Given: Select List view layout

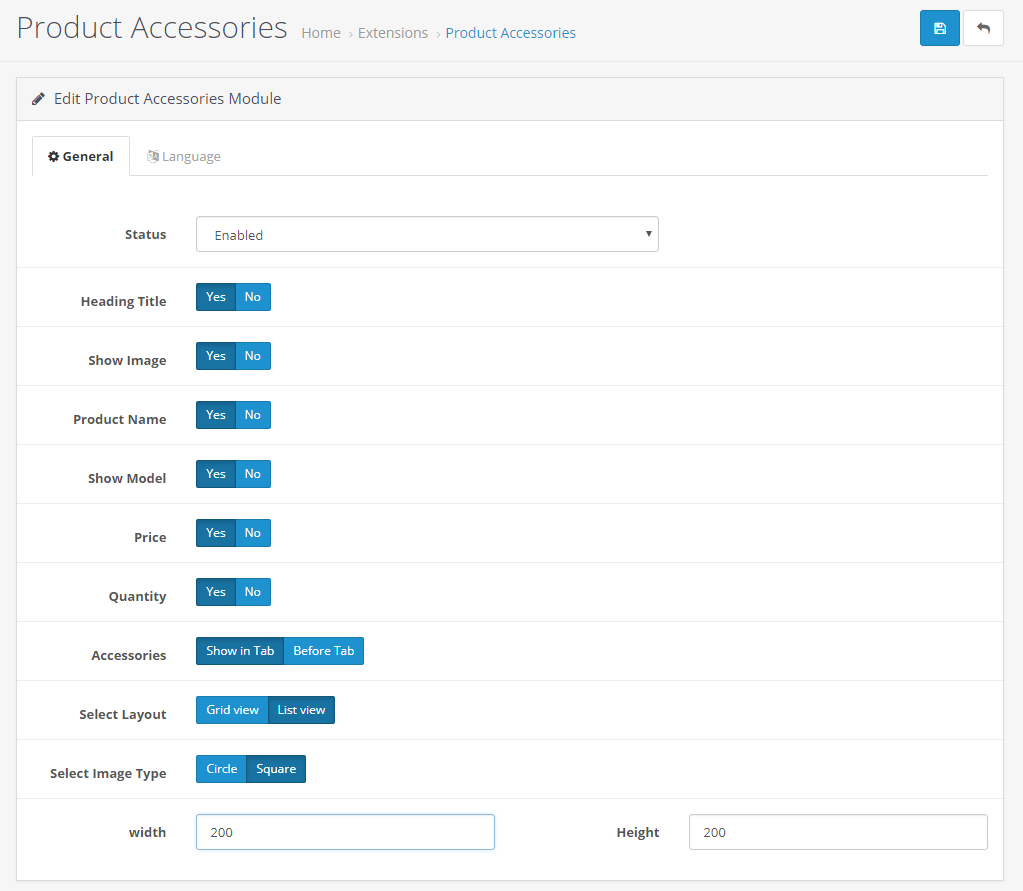Looking at the screenshot, I should click(x=301, y=710).
